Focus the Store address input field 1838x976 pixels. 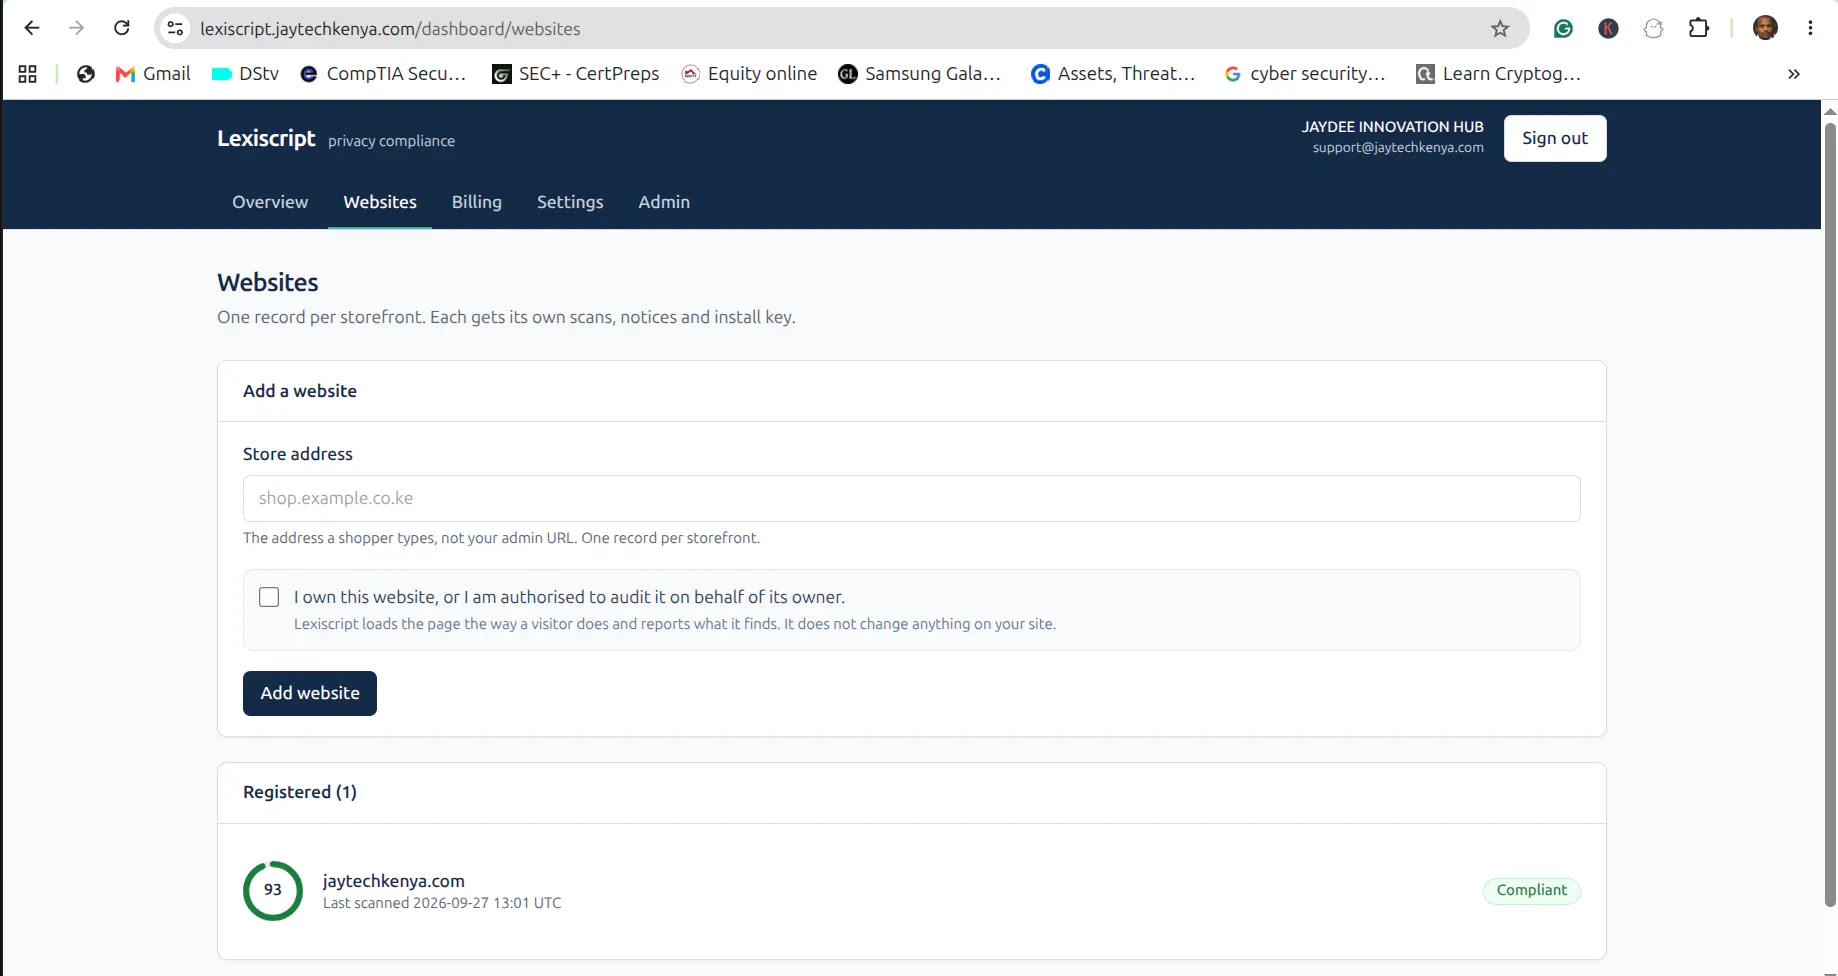911,498
